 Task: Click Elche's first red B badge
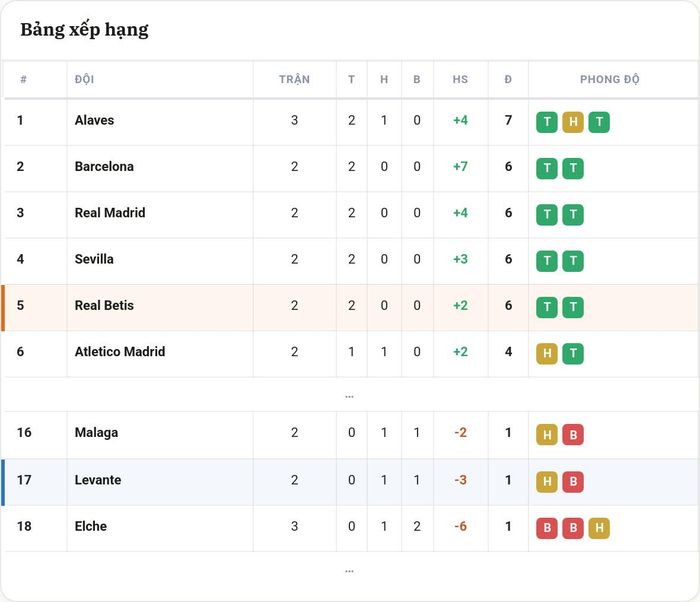point(547,528)
